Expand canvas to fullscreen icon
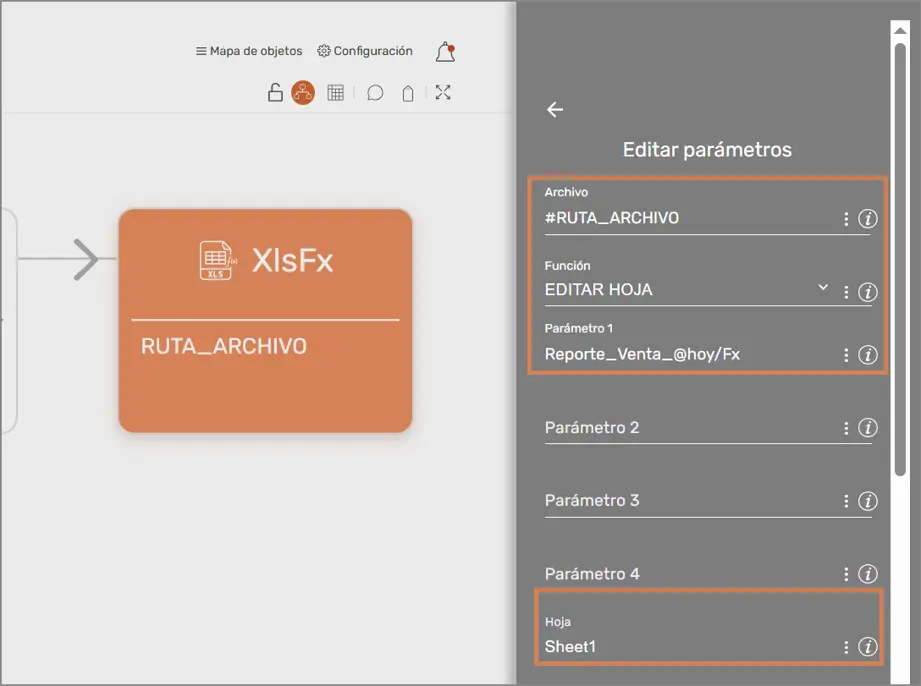This screenshot has width=921, height=686. tap(443, 92)
